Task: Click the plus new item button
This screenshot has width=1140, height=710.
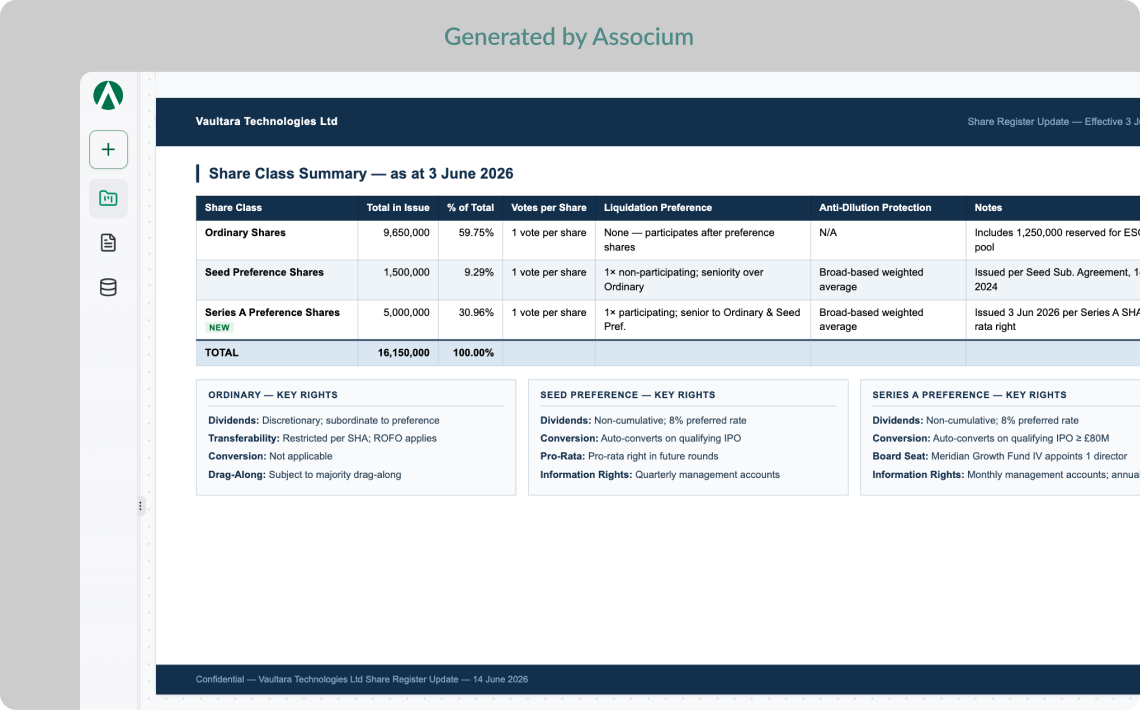Action: [108, 150]
